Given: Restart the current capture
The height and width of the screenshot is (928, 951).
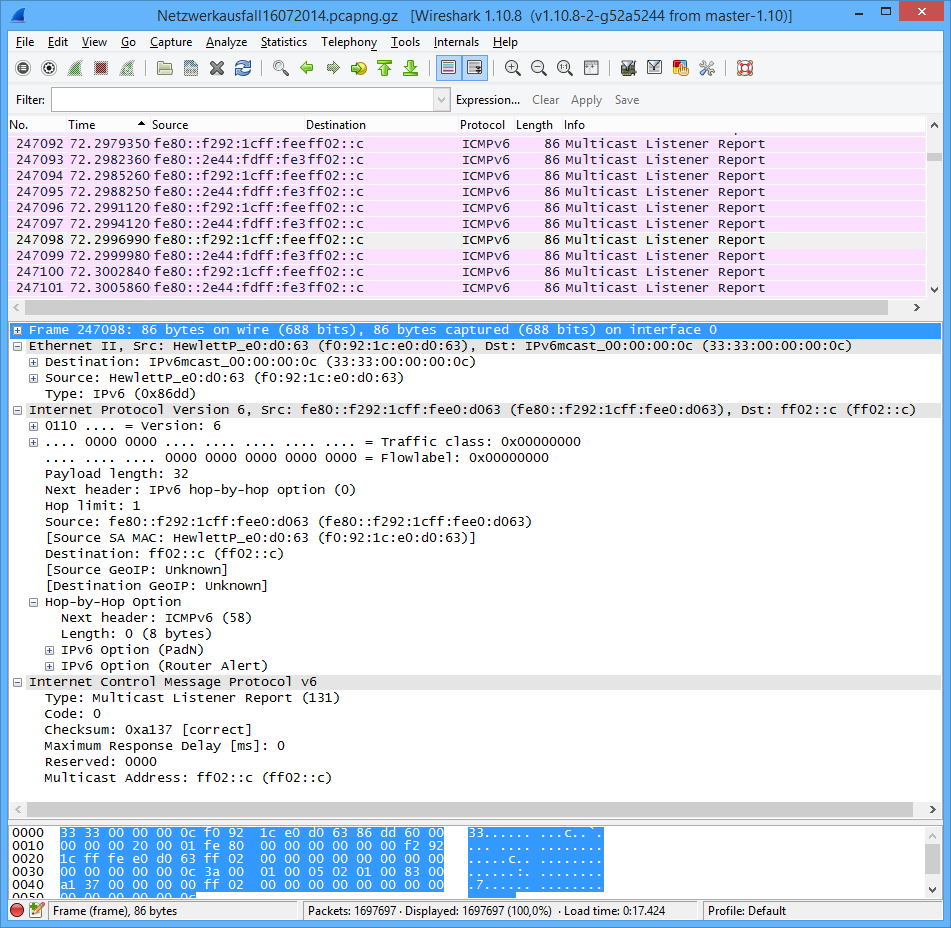Looking at the screenshot, I should (127, 68).
